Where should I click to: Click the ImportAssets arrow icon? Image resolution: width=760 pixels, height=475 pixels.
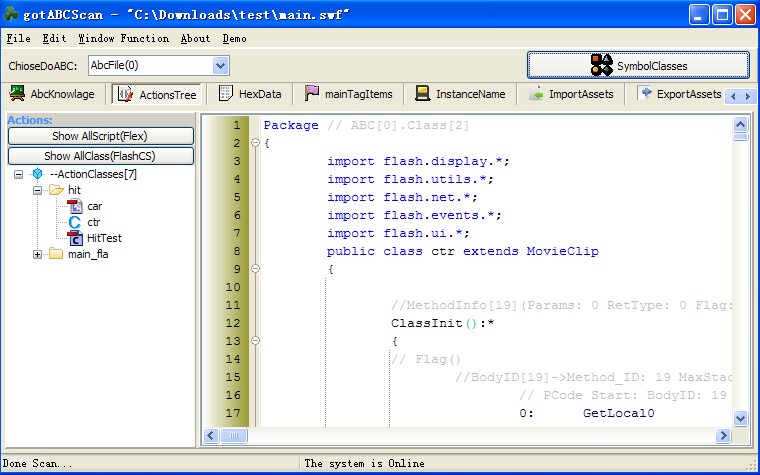click(x=536, y=93)
